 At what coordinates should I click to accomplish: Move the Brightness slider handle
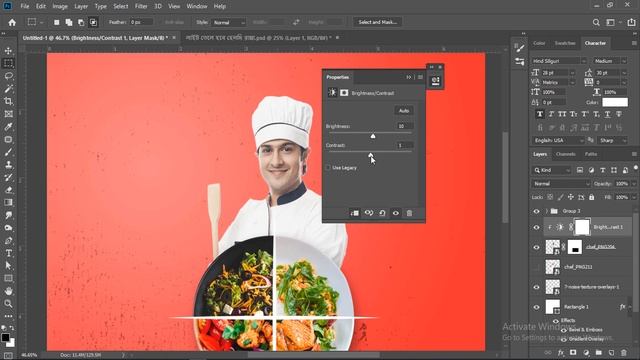[x=373, y=136]
